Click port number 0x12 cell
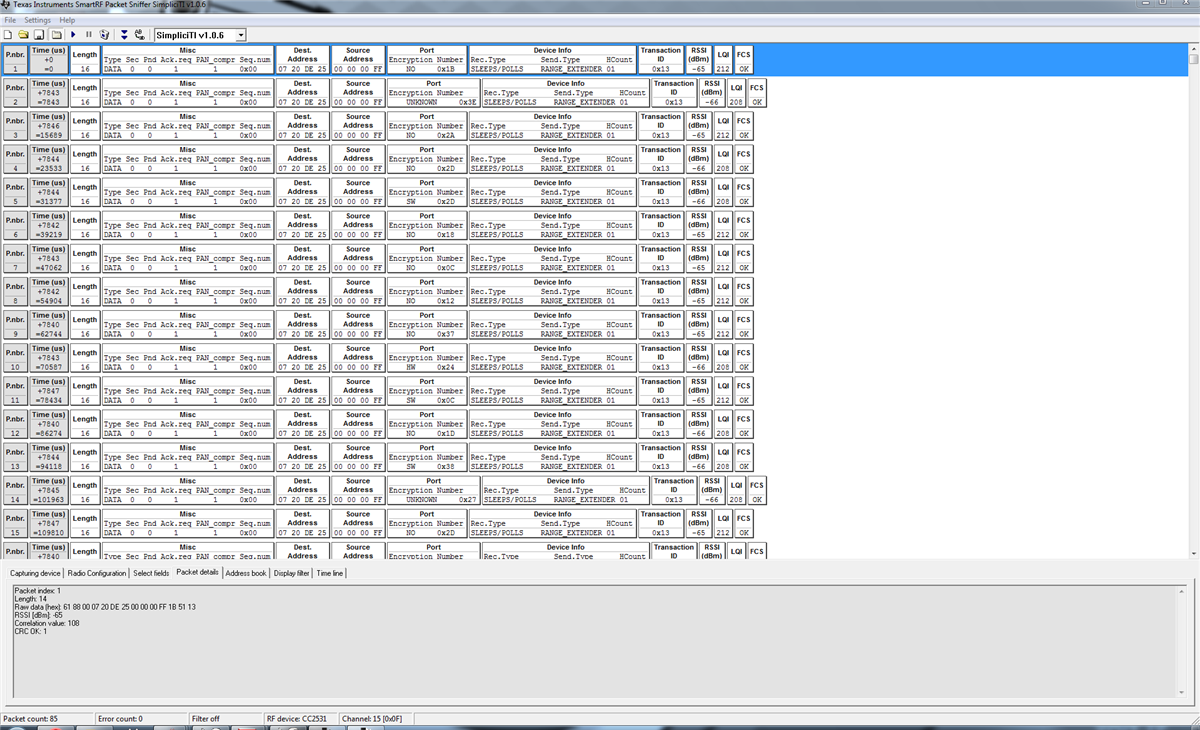The width and height of the screenshot is (1200, 730). pyautogui.click(x=446, y=301)
